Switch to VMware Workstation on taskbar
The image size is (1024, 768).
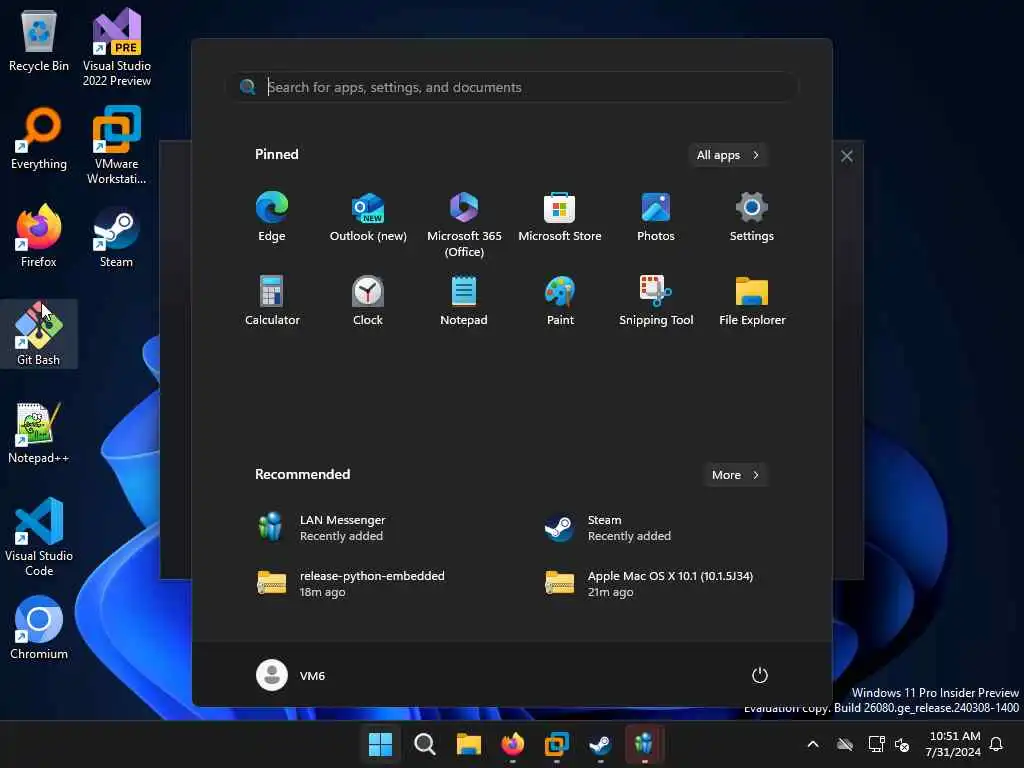coord(556,744)
